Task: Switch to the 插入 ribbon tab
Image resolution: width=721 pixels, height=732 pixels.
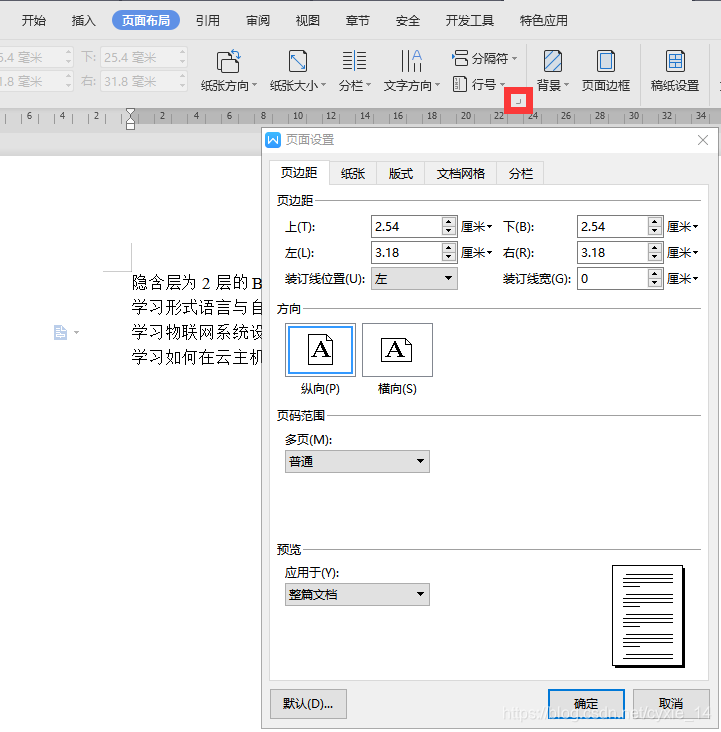Action: [83, 21]
